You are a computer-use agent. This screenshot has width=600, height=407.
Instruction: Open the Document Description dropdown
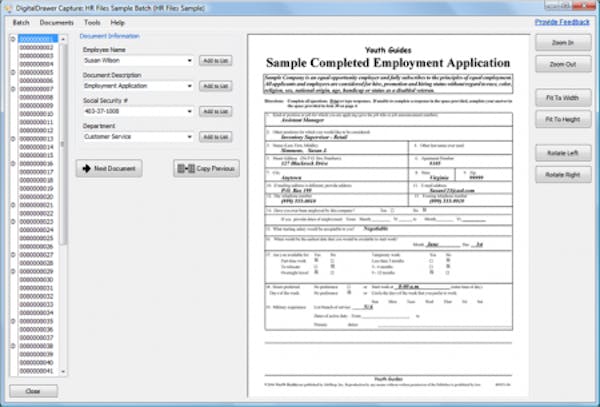[x=189, y=86]
